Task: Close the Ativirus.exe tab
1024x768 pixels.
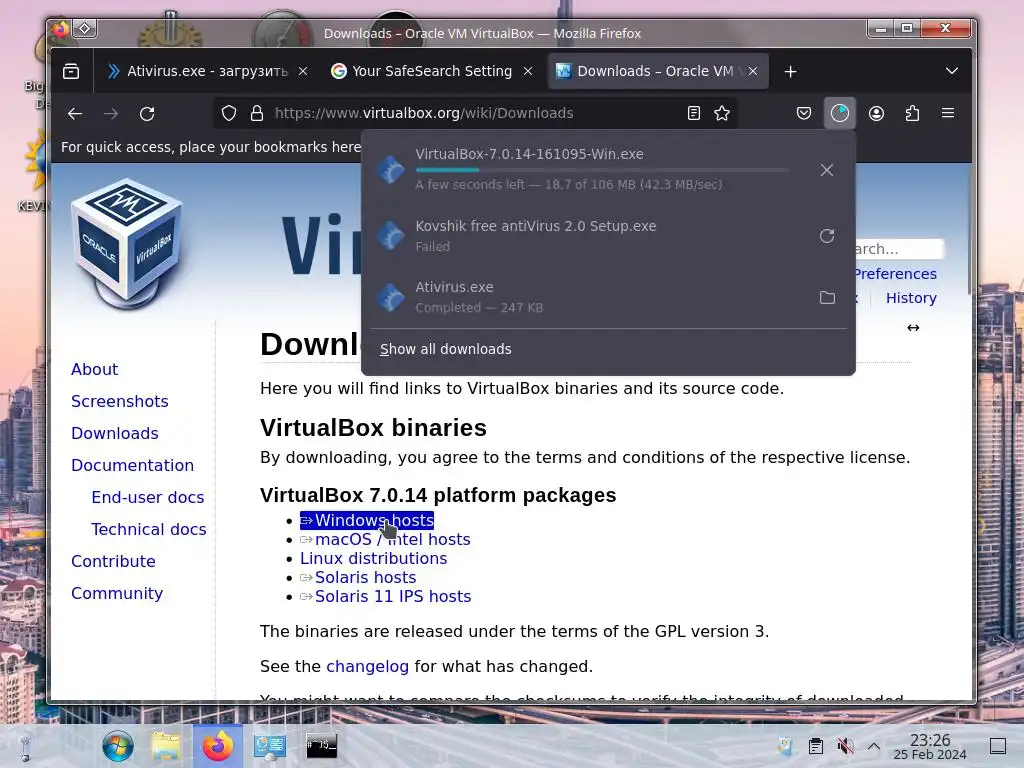Action: [x=303, y=71]
